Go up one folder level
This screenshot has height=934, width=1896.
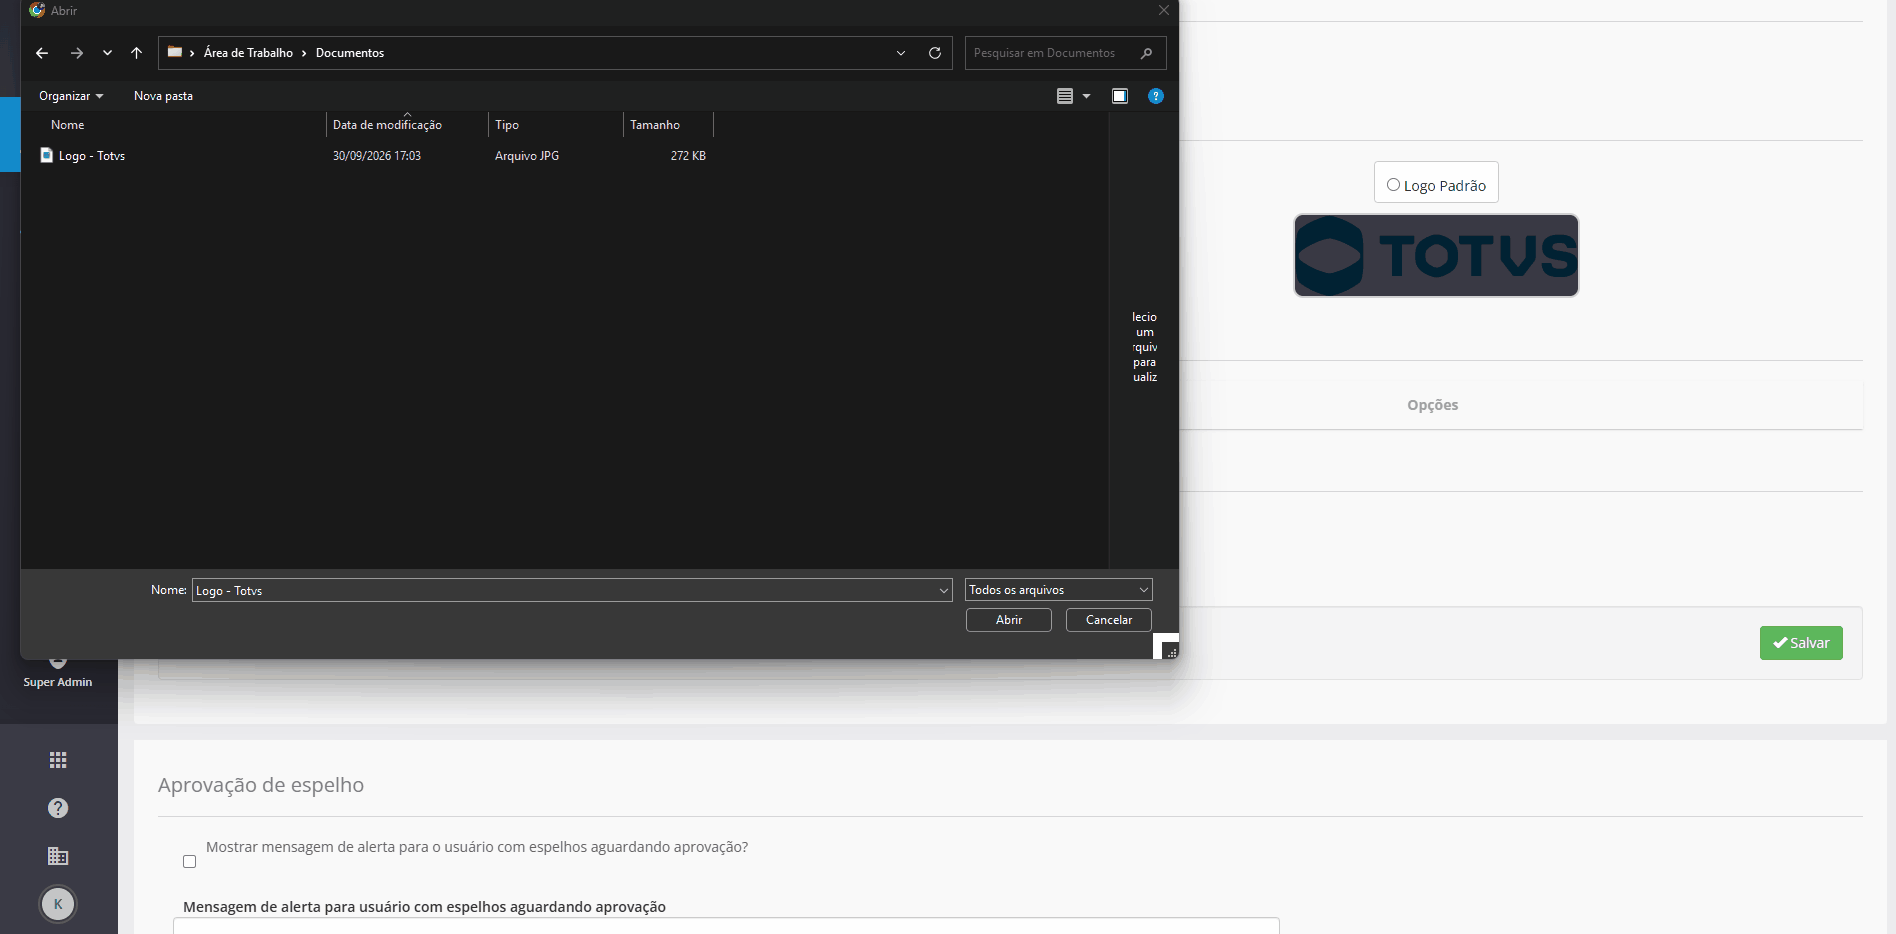tap(137, 53)
